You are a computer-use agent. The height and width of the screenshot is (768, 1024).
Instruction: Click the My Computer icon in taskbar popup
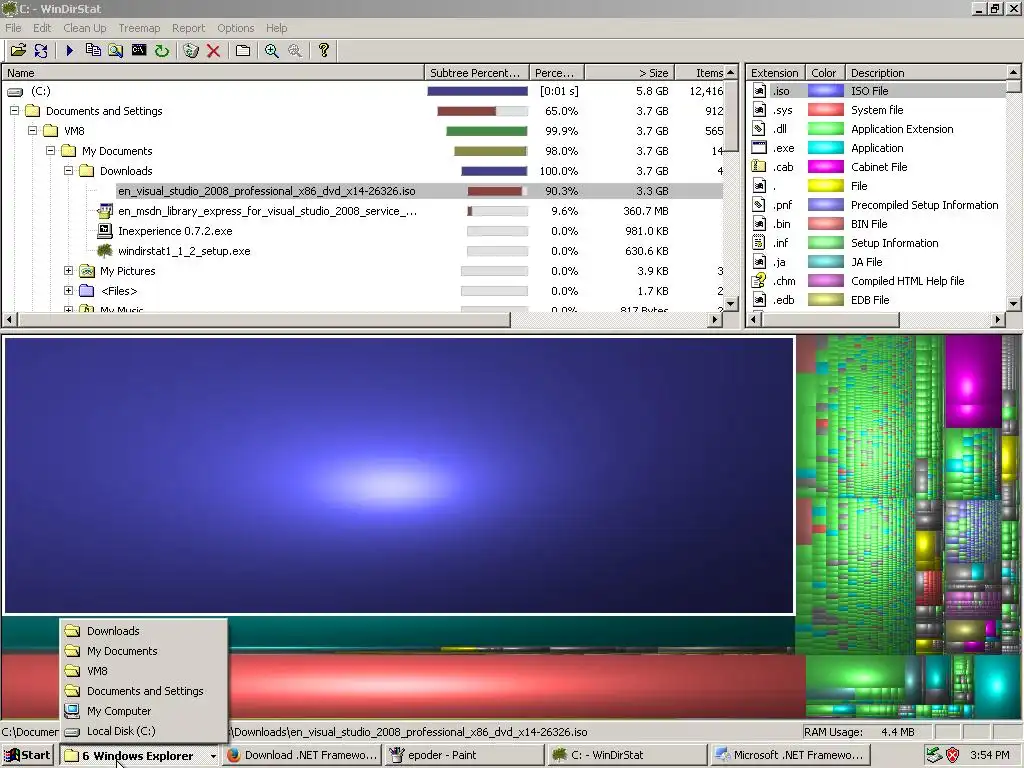click(72, 711)
